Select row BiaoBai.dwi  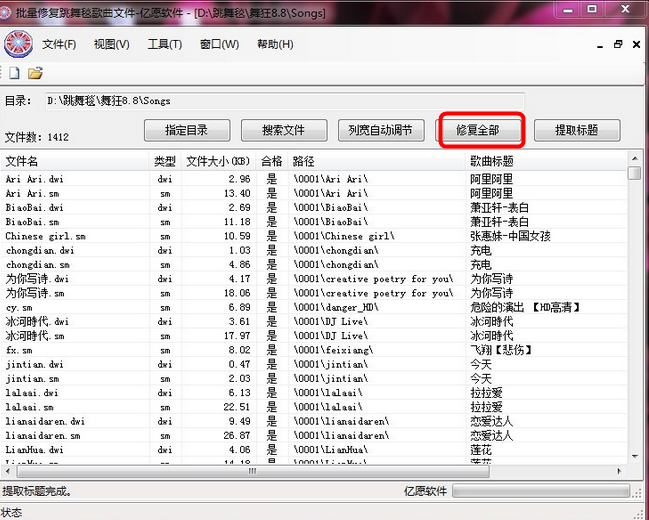click(314, 207)
